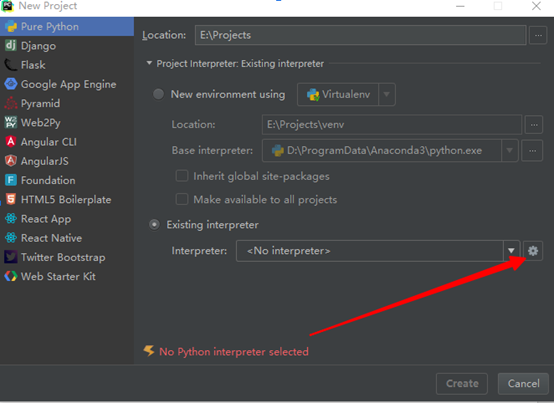
Task: Click the interpreter settings gear icon
Action: pos(533,251)
